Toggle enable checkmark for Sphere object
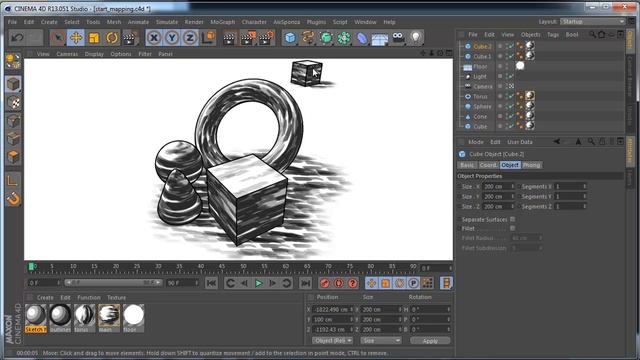 [510, 107]
